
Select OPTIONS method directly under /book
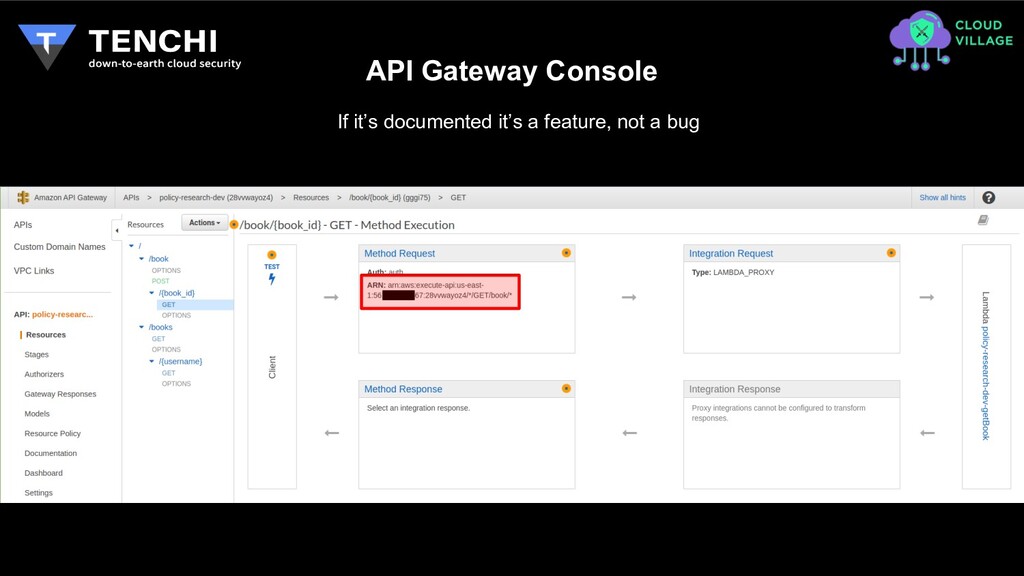click(166, 270)
